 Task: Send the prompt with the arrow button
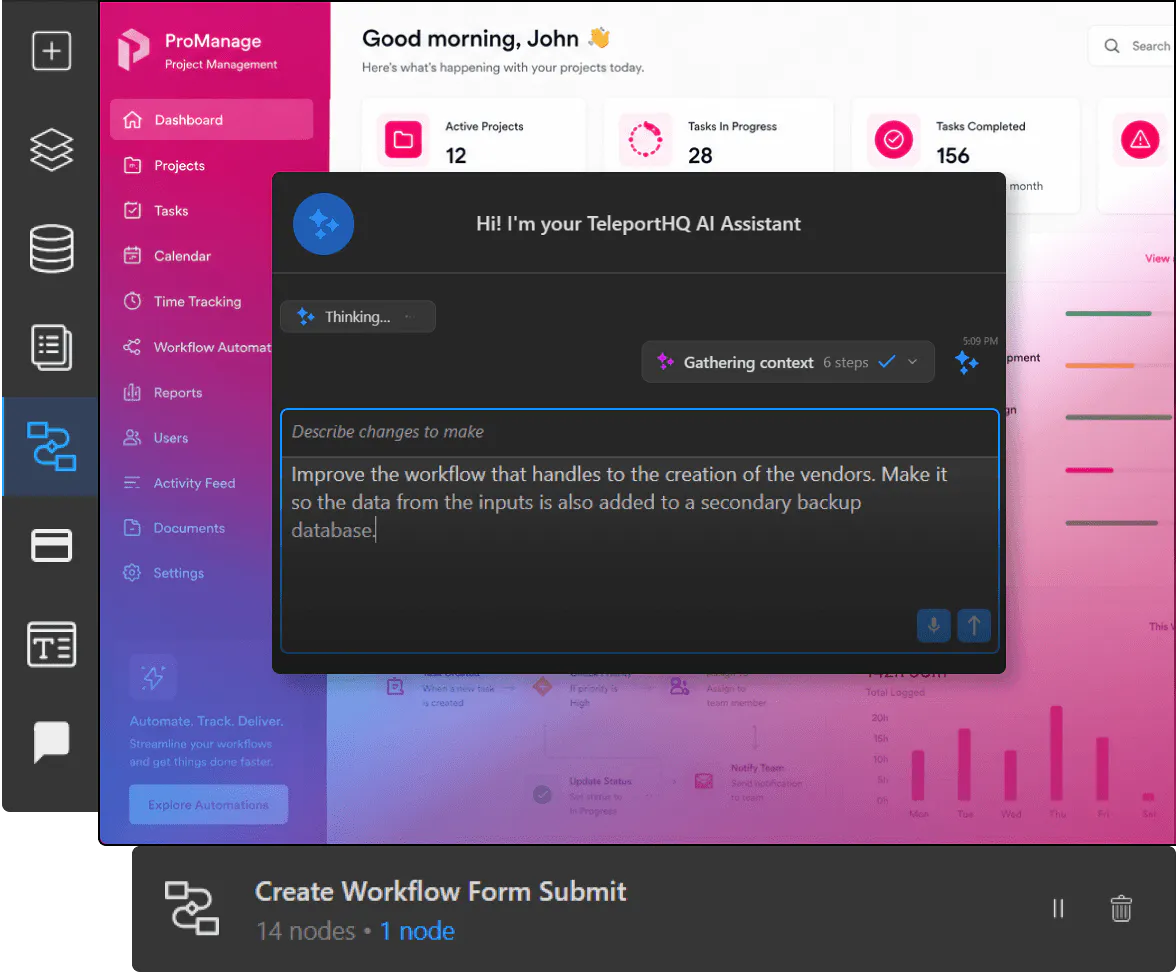[x=974, y=626]
